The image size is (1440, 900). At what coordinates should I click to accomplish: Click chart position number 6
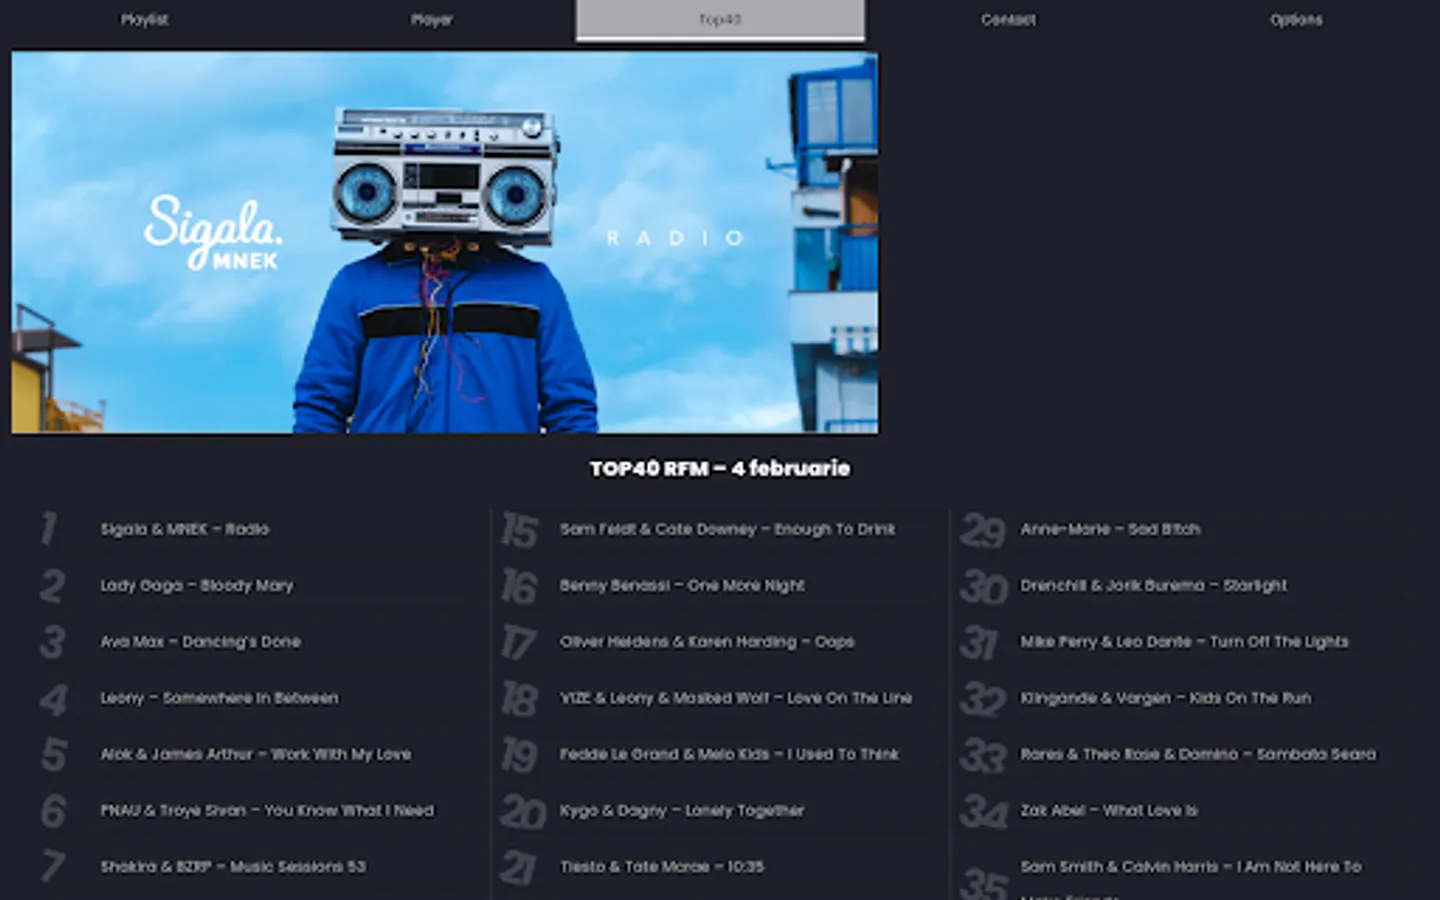[53, 811]
